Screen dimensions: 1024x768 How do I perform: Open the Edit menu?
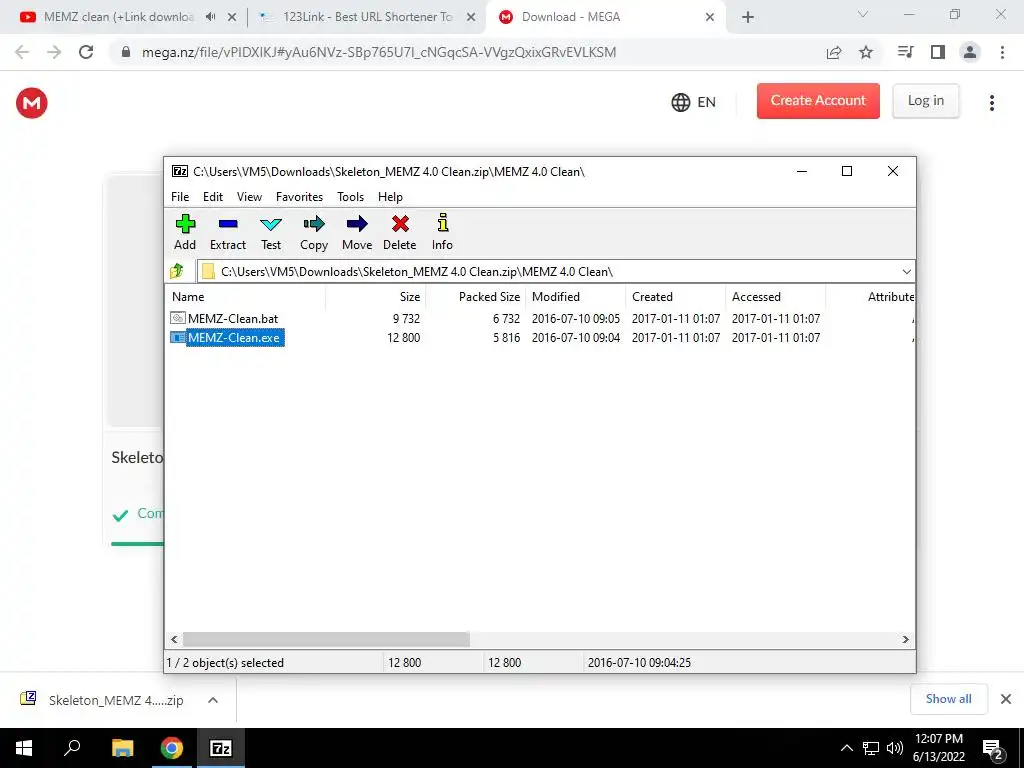[213, 197]
